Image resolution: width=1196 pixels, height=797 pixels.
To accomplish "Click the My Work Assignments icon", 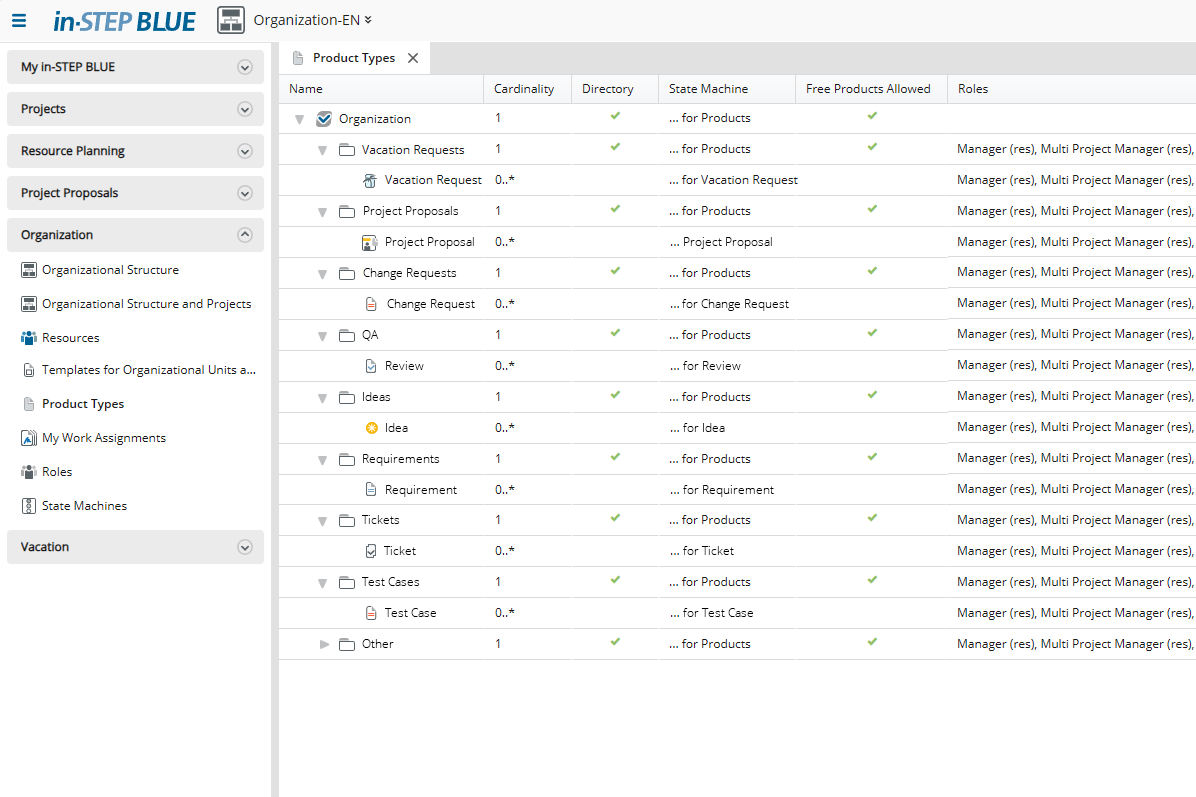I will coord(28,437).
